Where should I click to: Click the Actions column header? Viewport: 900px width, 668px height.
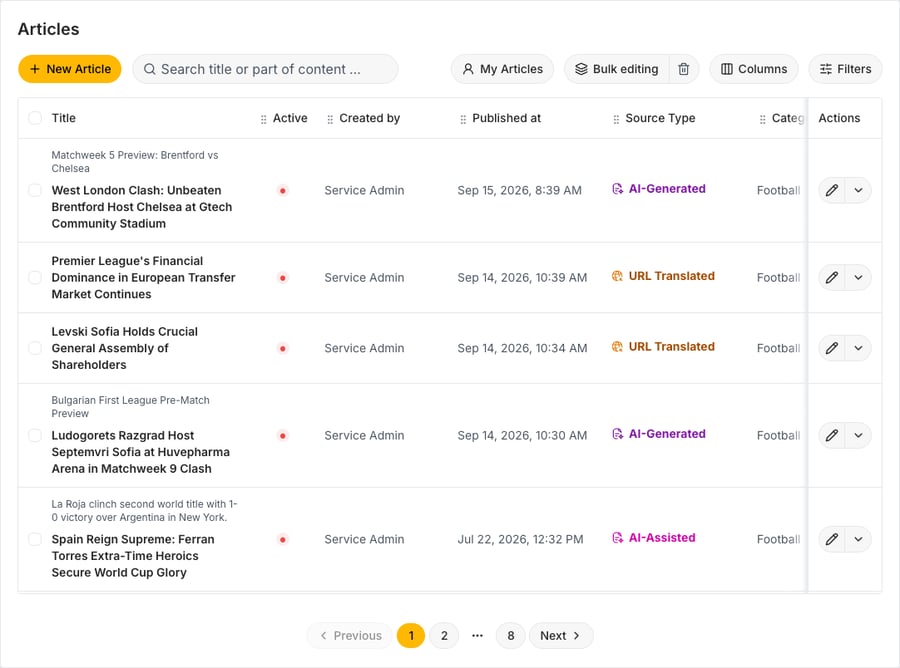point(839,118)
